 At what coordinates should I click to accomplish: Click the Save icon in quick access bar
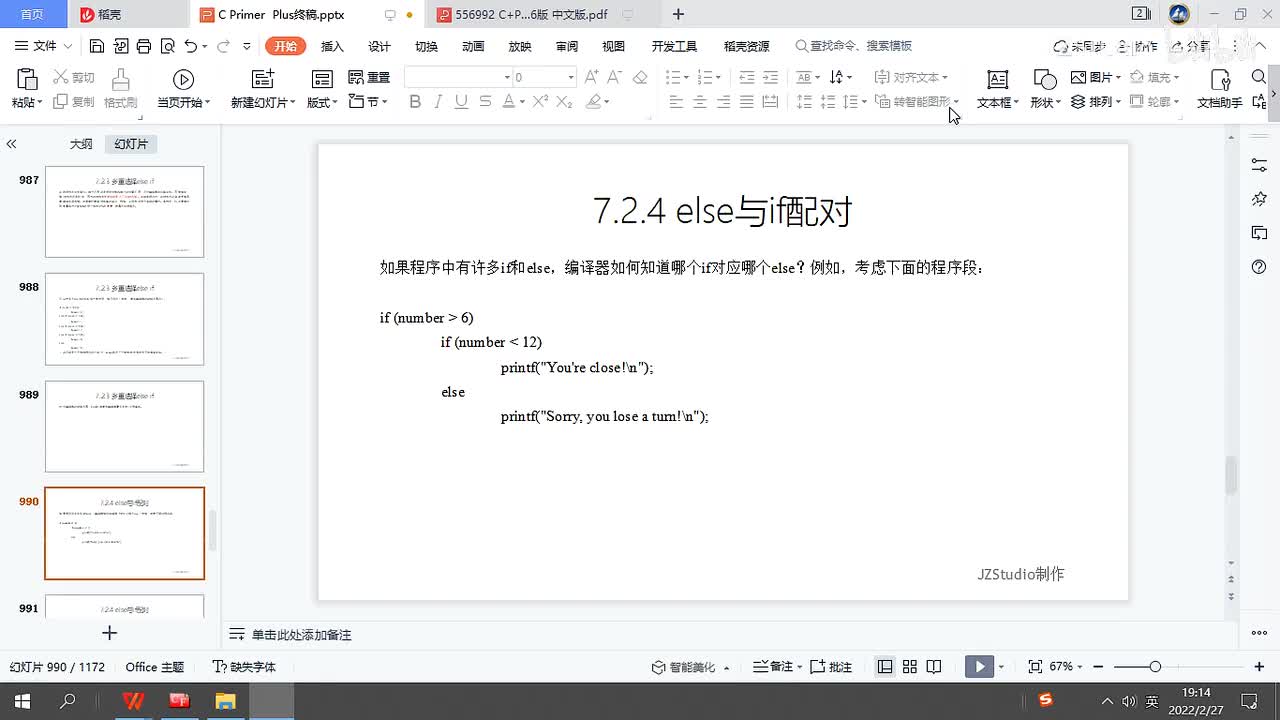97,46
